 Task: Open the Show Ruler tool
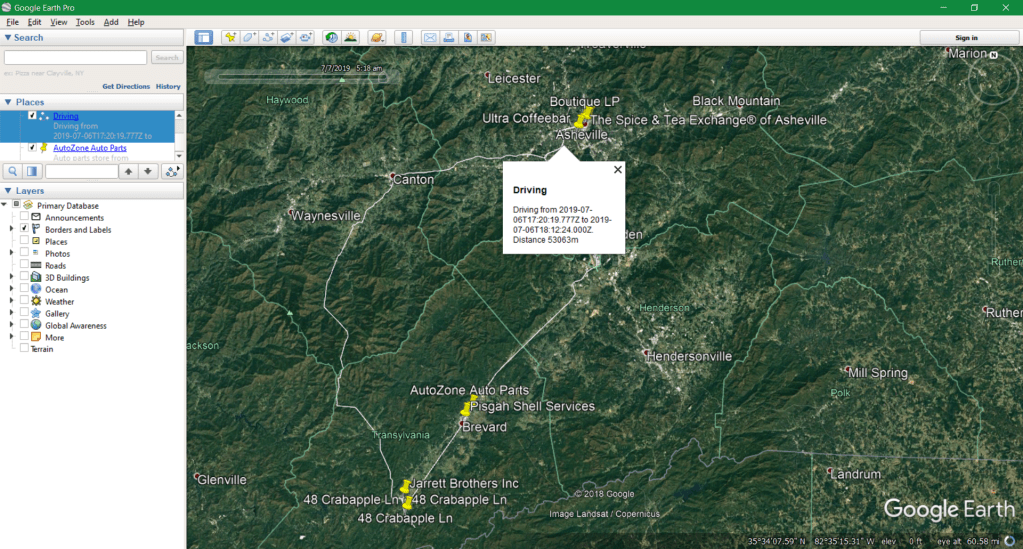[x=404, y=38]
